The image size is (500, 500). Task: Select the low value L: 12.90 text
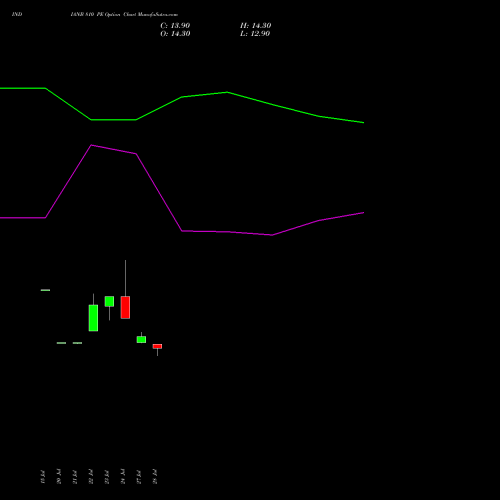coord(255,34)
